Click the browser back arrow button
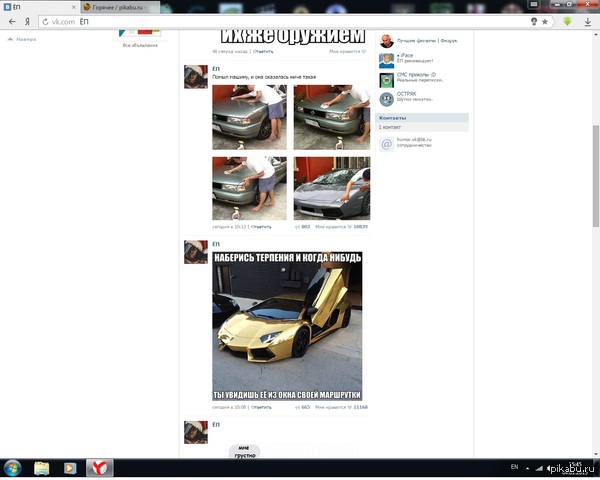 coord(11,21)
